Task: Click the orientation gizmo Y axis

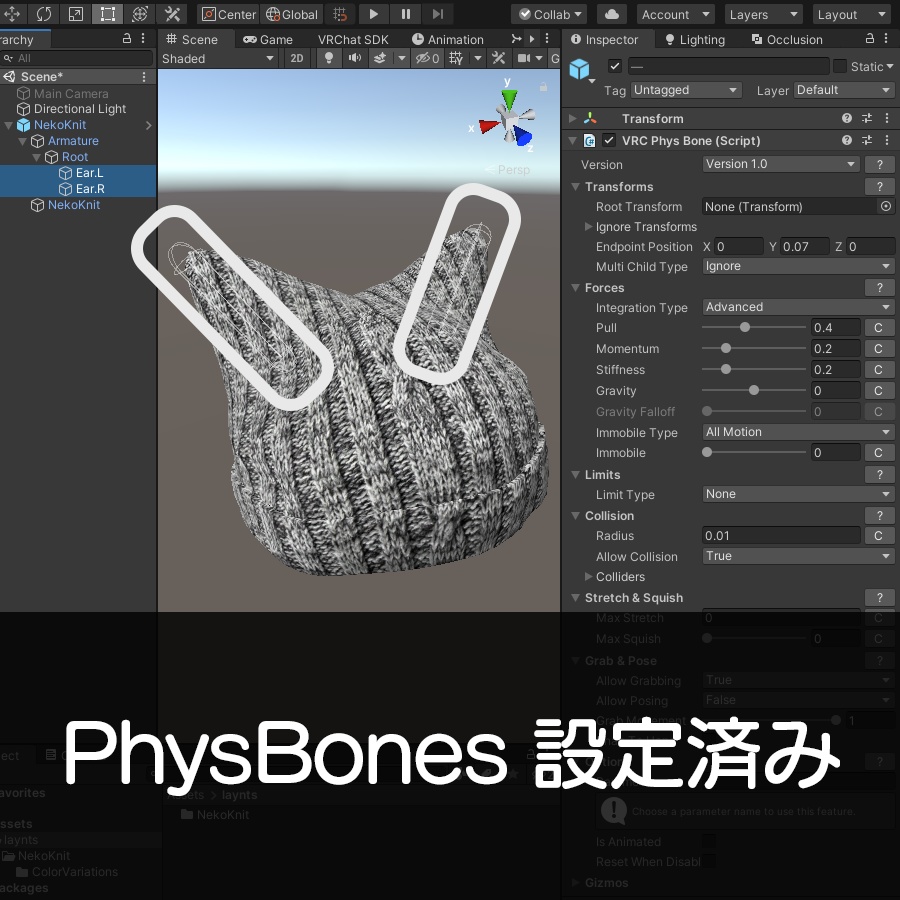Action: click(509, 99)
